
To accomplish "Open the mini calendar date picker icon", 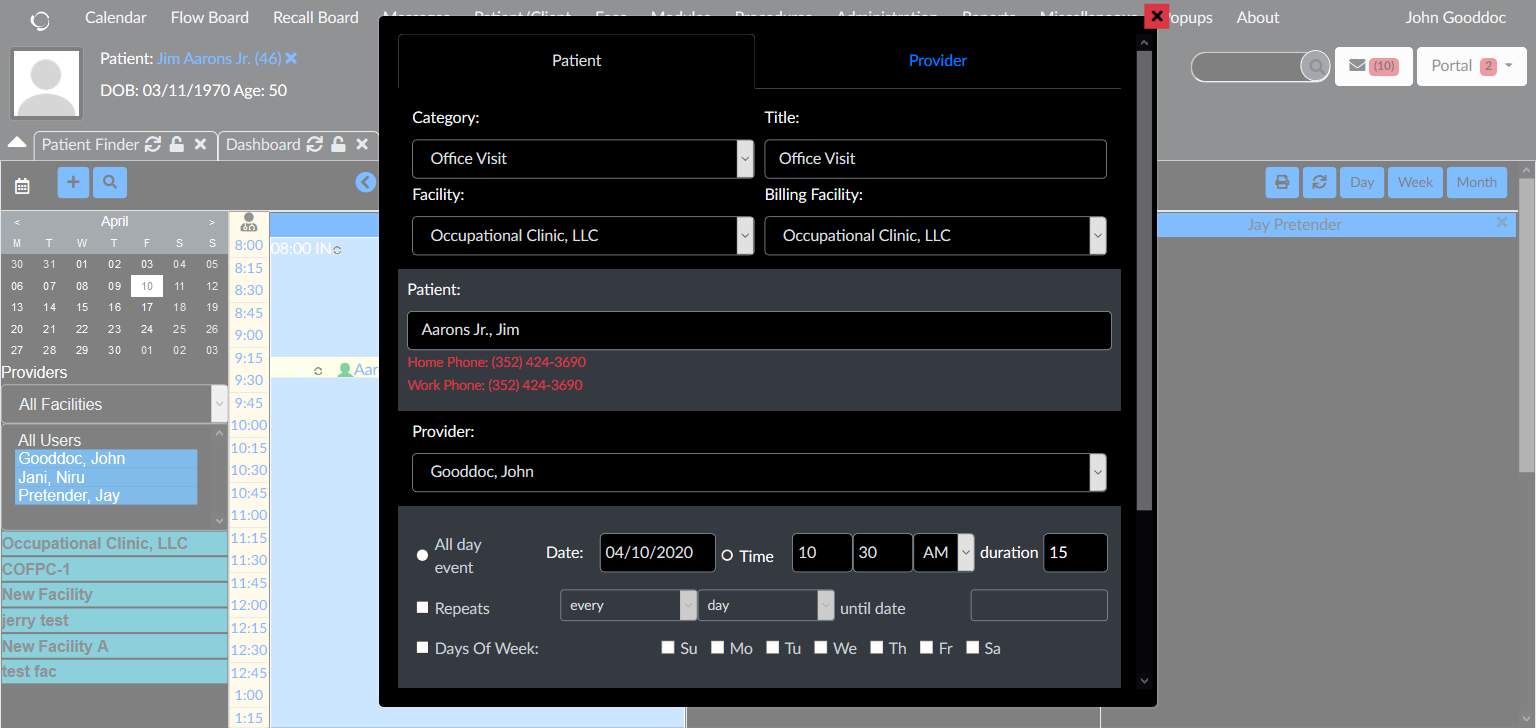I will (22, 183).
